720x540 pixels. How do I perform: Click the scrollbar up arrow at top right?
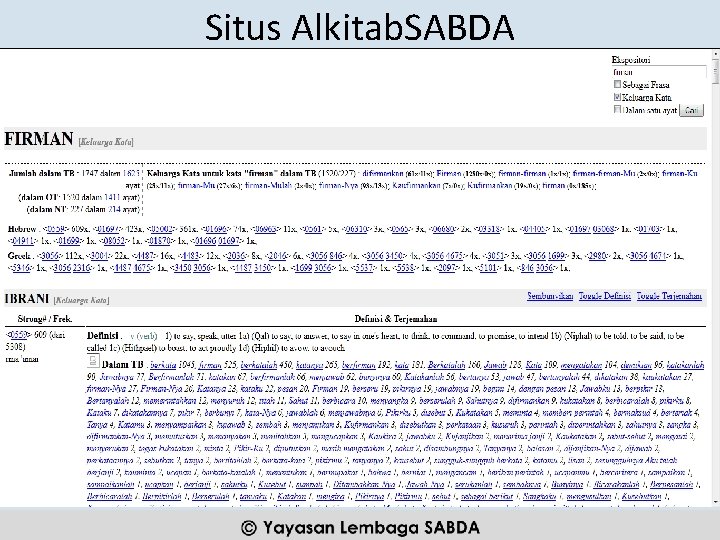(x=715, y=54)
